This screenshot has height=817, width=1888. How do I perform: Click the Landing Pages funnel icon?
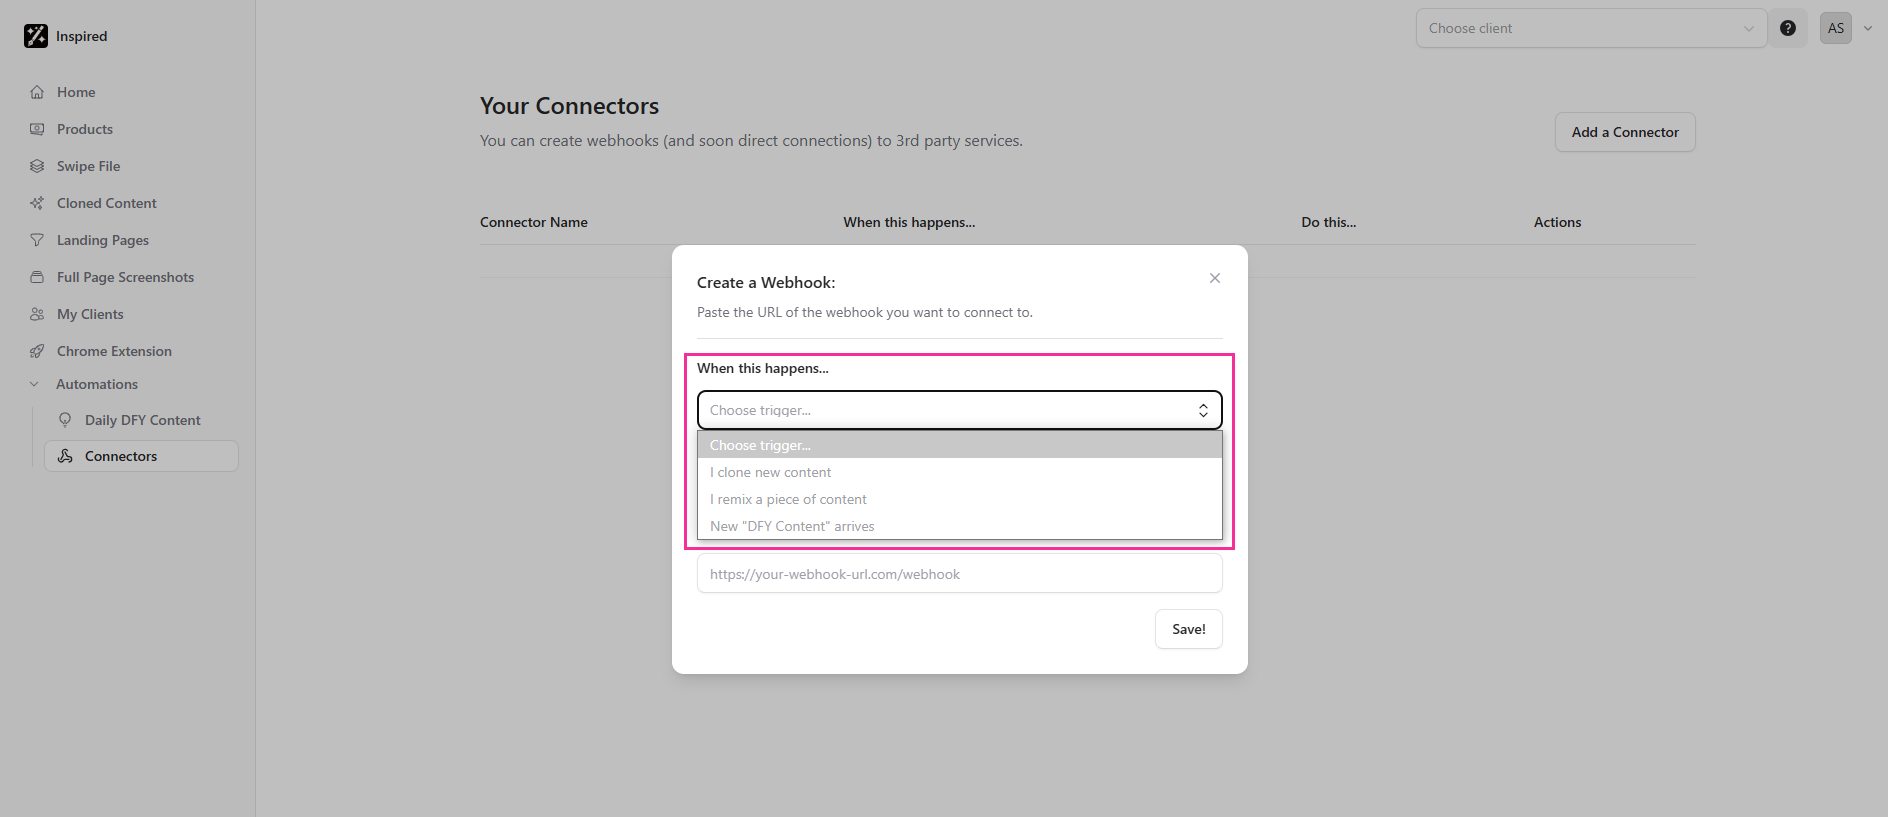click(37, 240)
